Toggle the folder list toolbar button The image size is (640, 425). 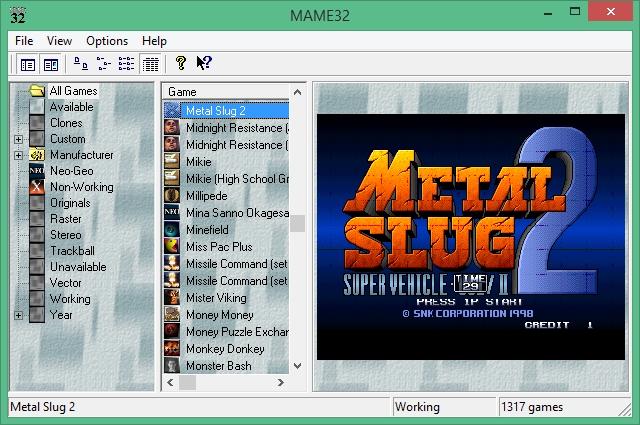28,65
